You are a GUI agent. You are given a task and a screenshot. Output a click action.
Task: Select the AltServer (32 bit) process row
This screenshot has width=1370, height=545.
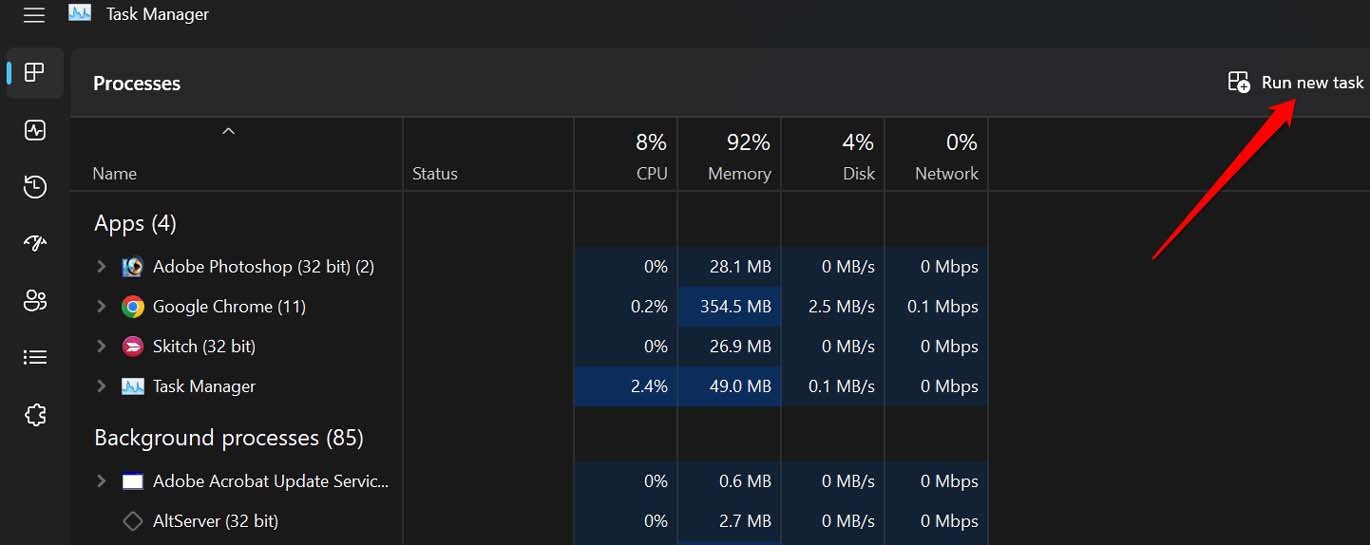click(215, 521)
